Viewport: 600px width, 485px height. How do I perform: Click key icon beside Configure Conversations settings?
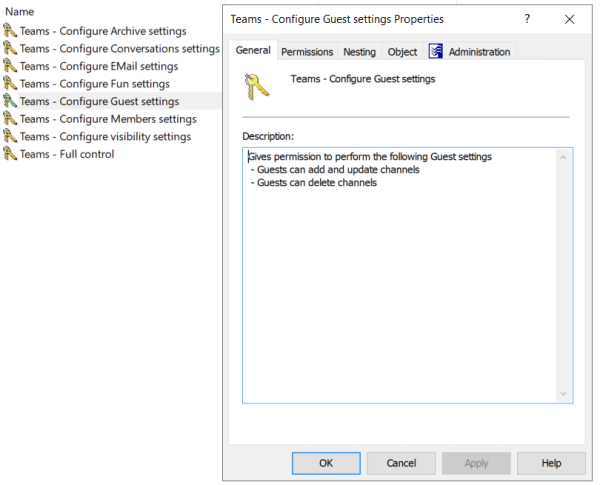click(11, 49)
